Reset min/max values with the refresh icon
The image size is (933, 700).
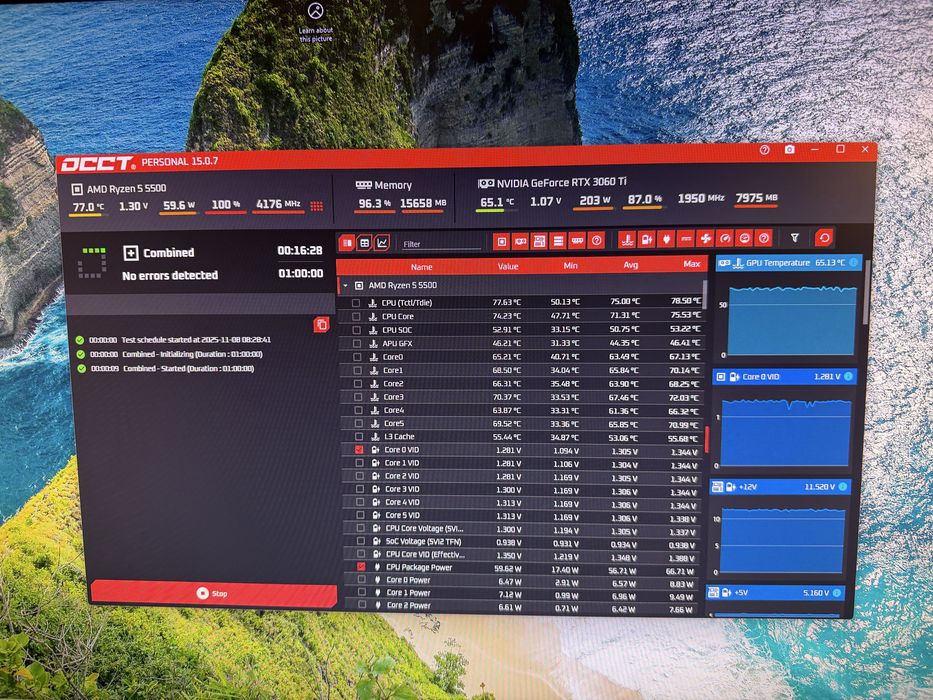[x=825, y=238]
